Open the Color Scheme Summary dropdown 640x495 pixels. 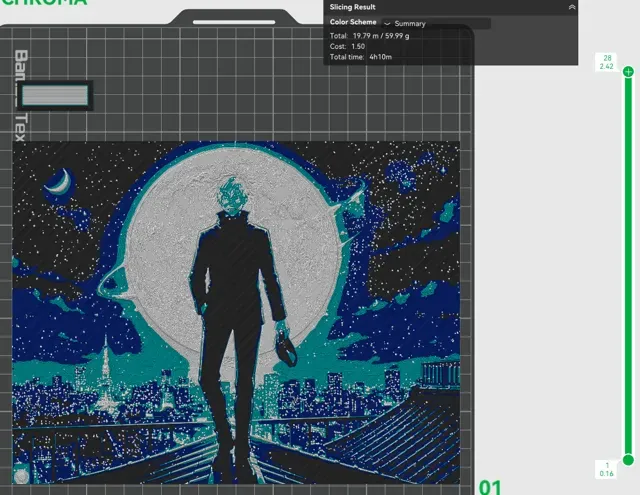[x=436, y=23]
